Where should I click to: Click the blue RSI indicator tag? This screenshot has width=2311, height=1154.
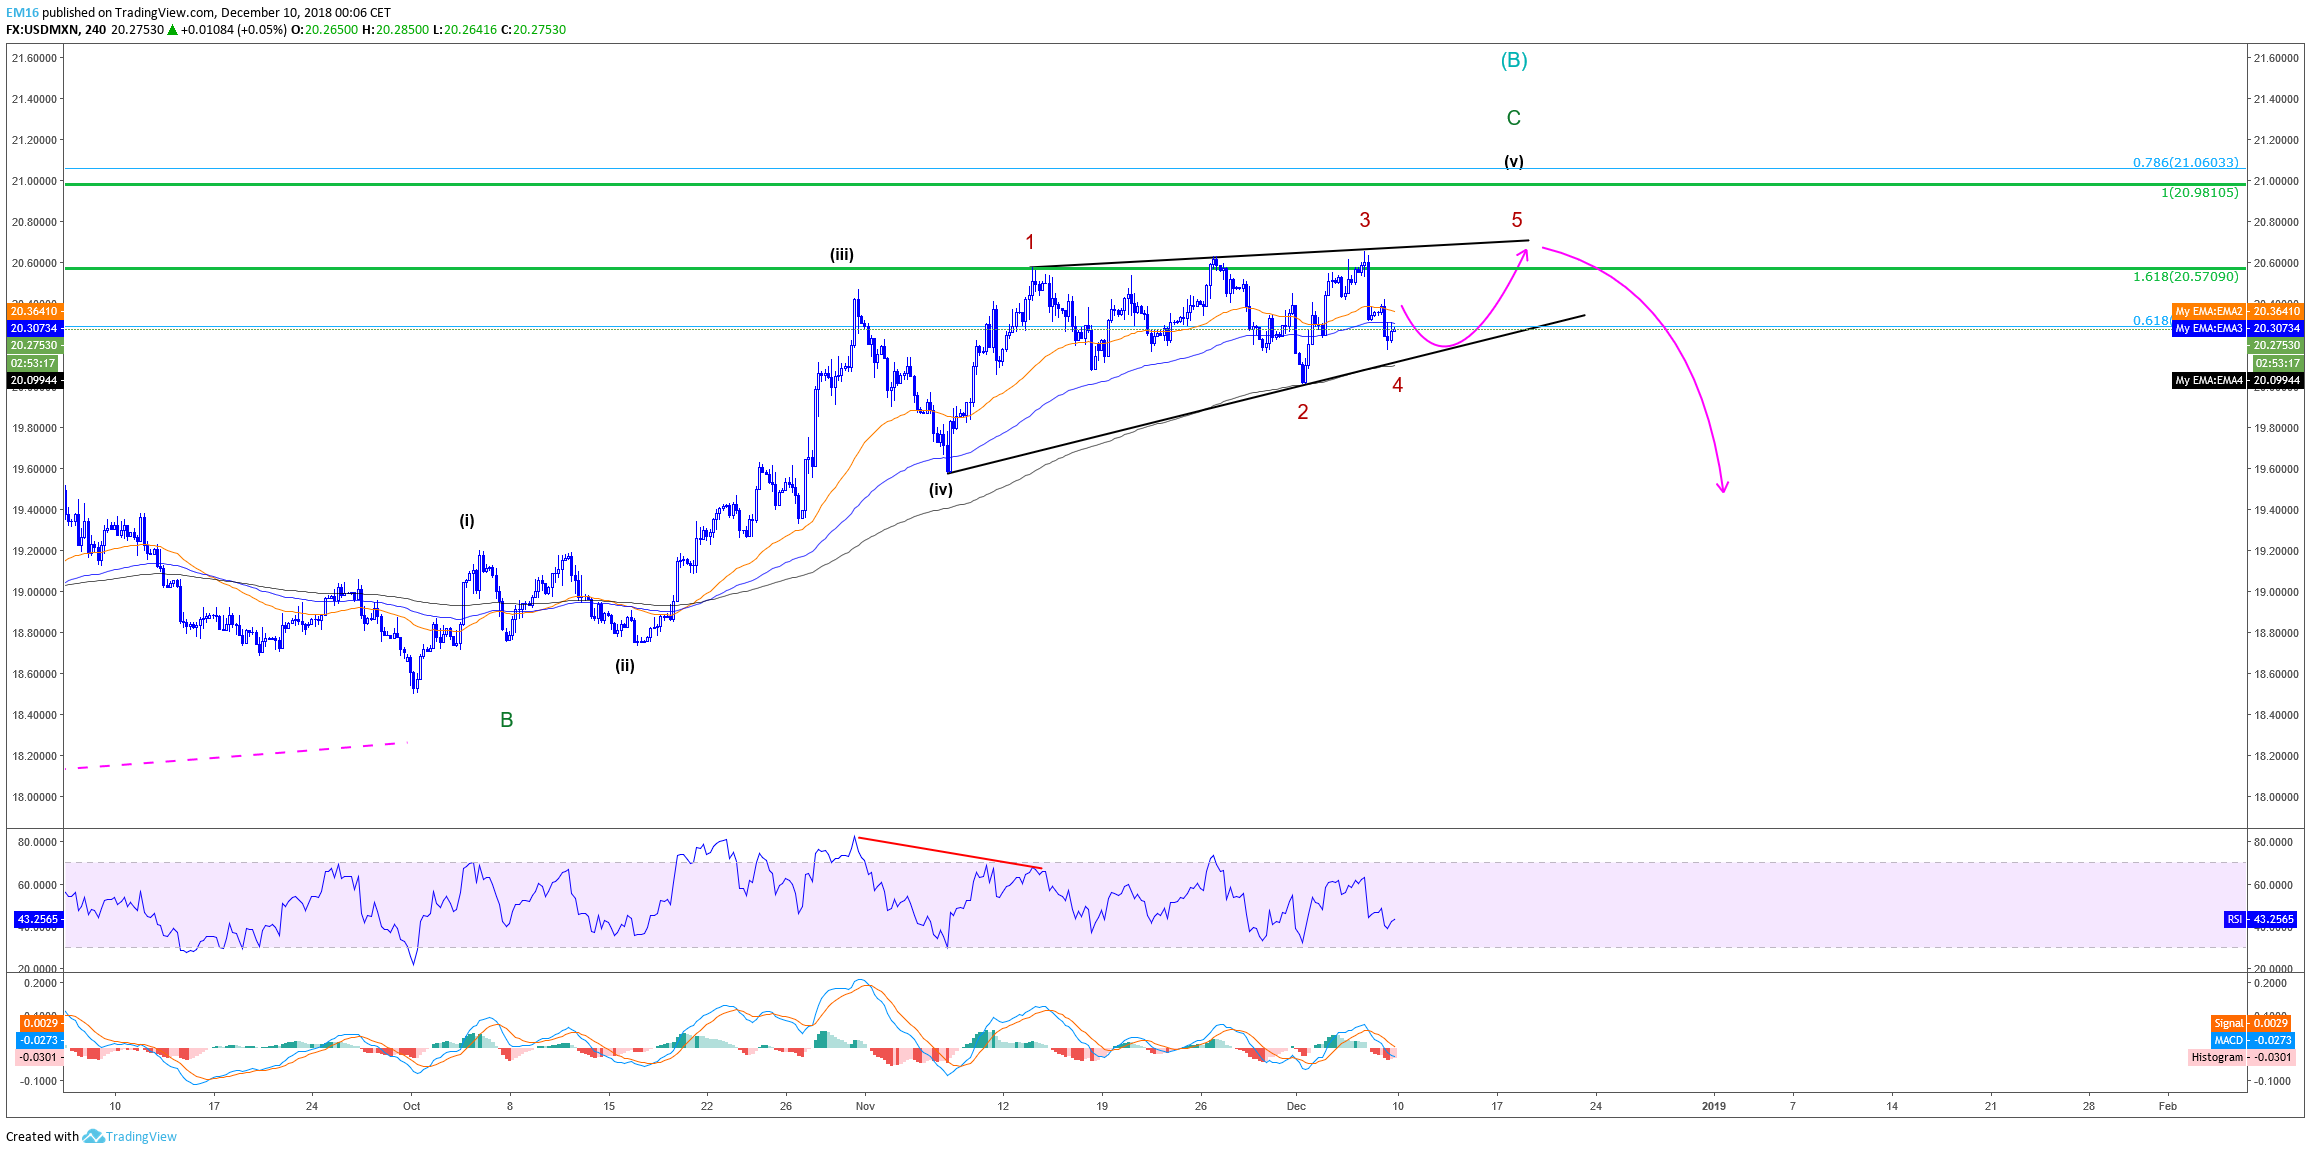(x=2234, y=919)
